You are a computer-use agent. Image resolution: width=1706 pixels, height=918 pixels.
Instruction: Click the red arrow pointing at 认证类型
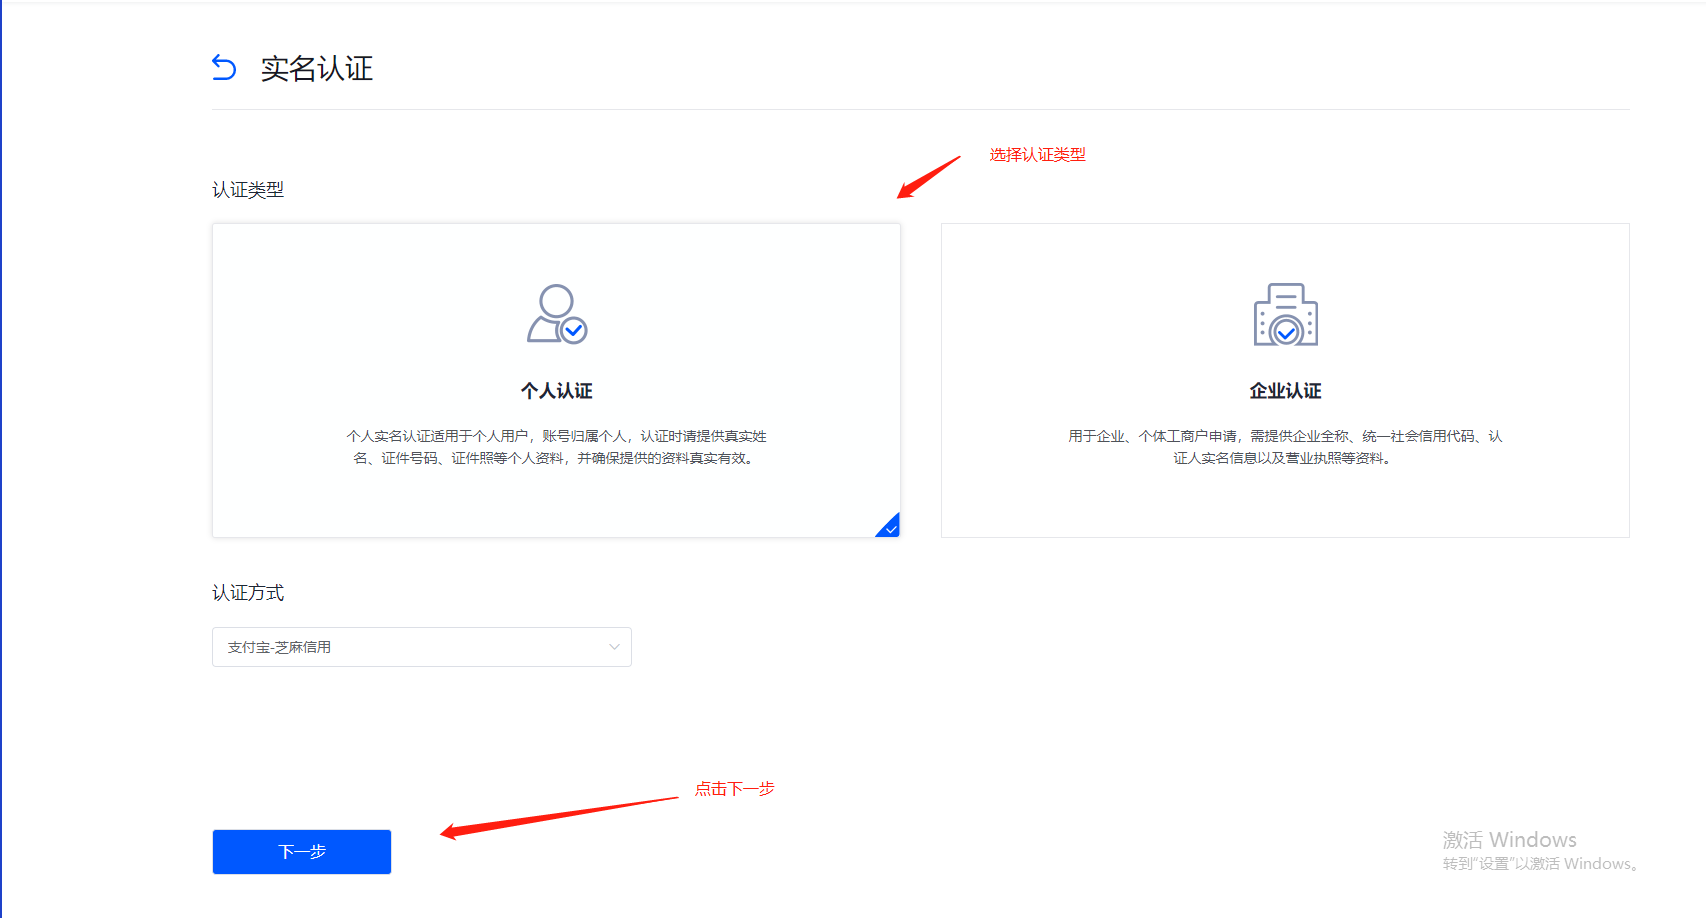(x=928, y=177)
